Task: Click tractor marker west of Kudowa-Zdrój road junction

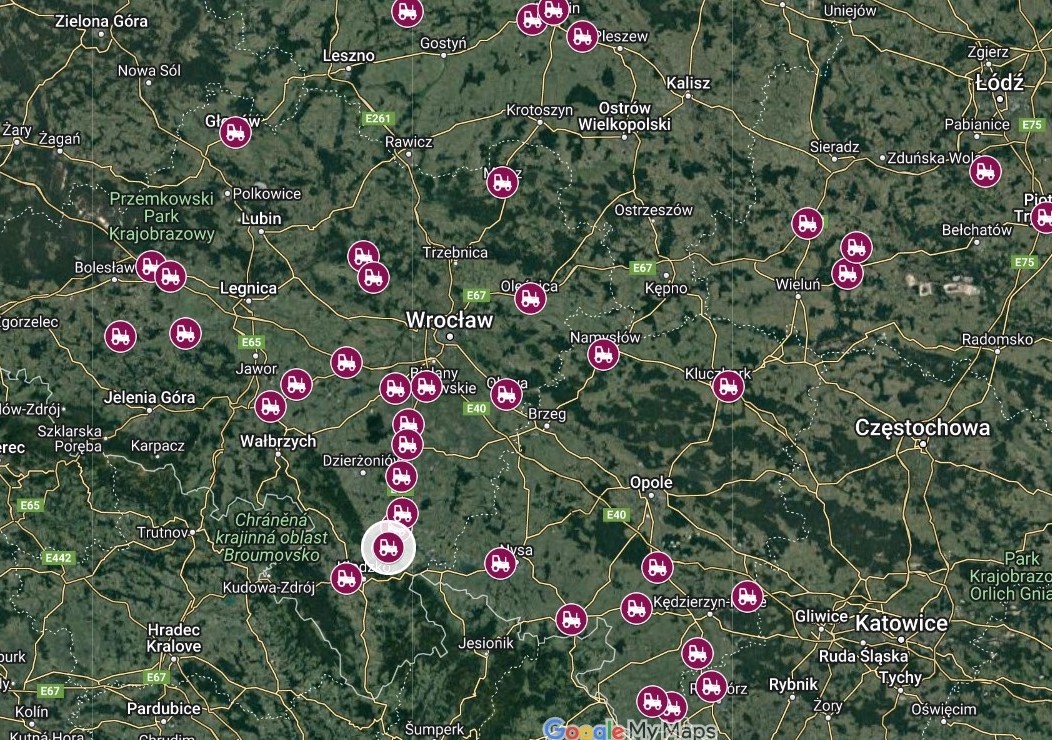Action: coord(346,578)
